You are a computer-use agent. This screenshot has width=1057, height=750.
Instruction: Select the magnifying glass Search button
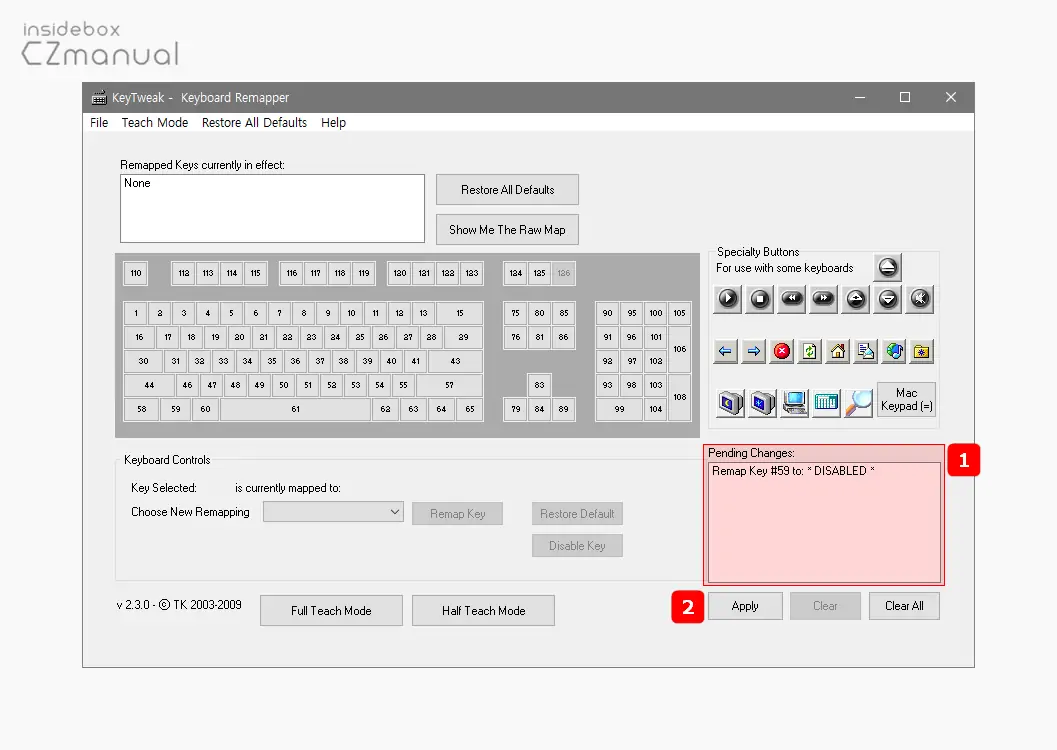[858, 403]
